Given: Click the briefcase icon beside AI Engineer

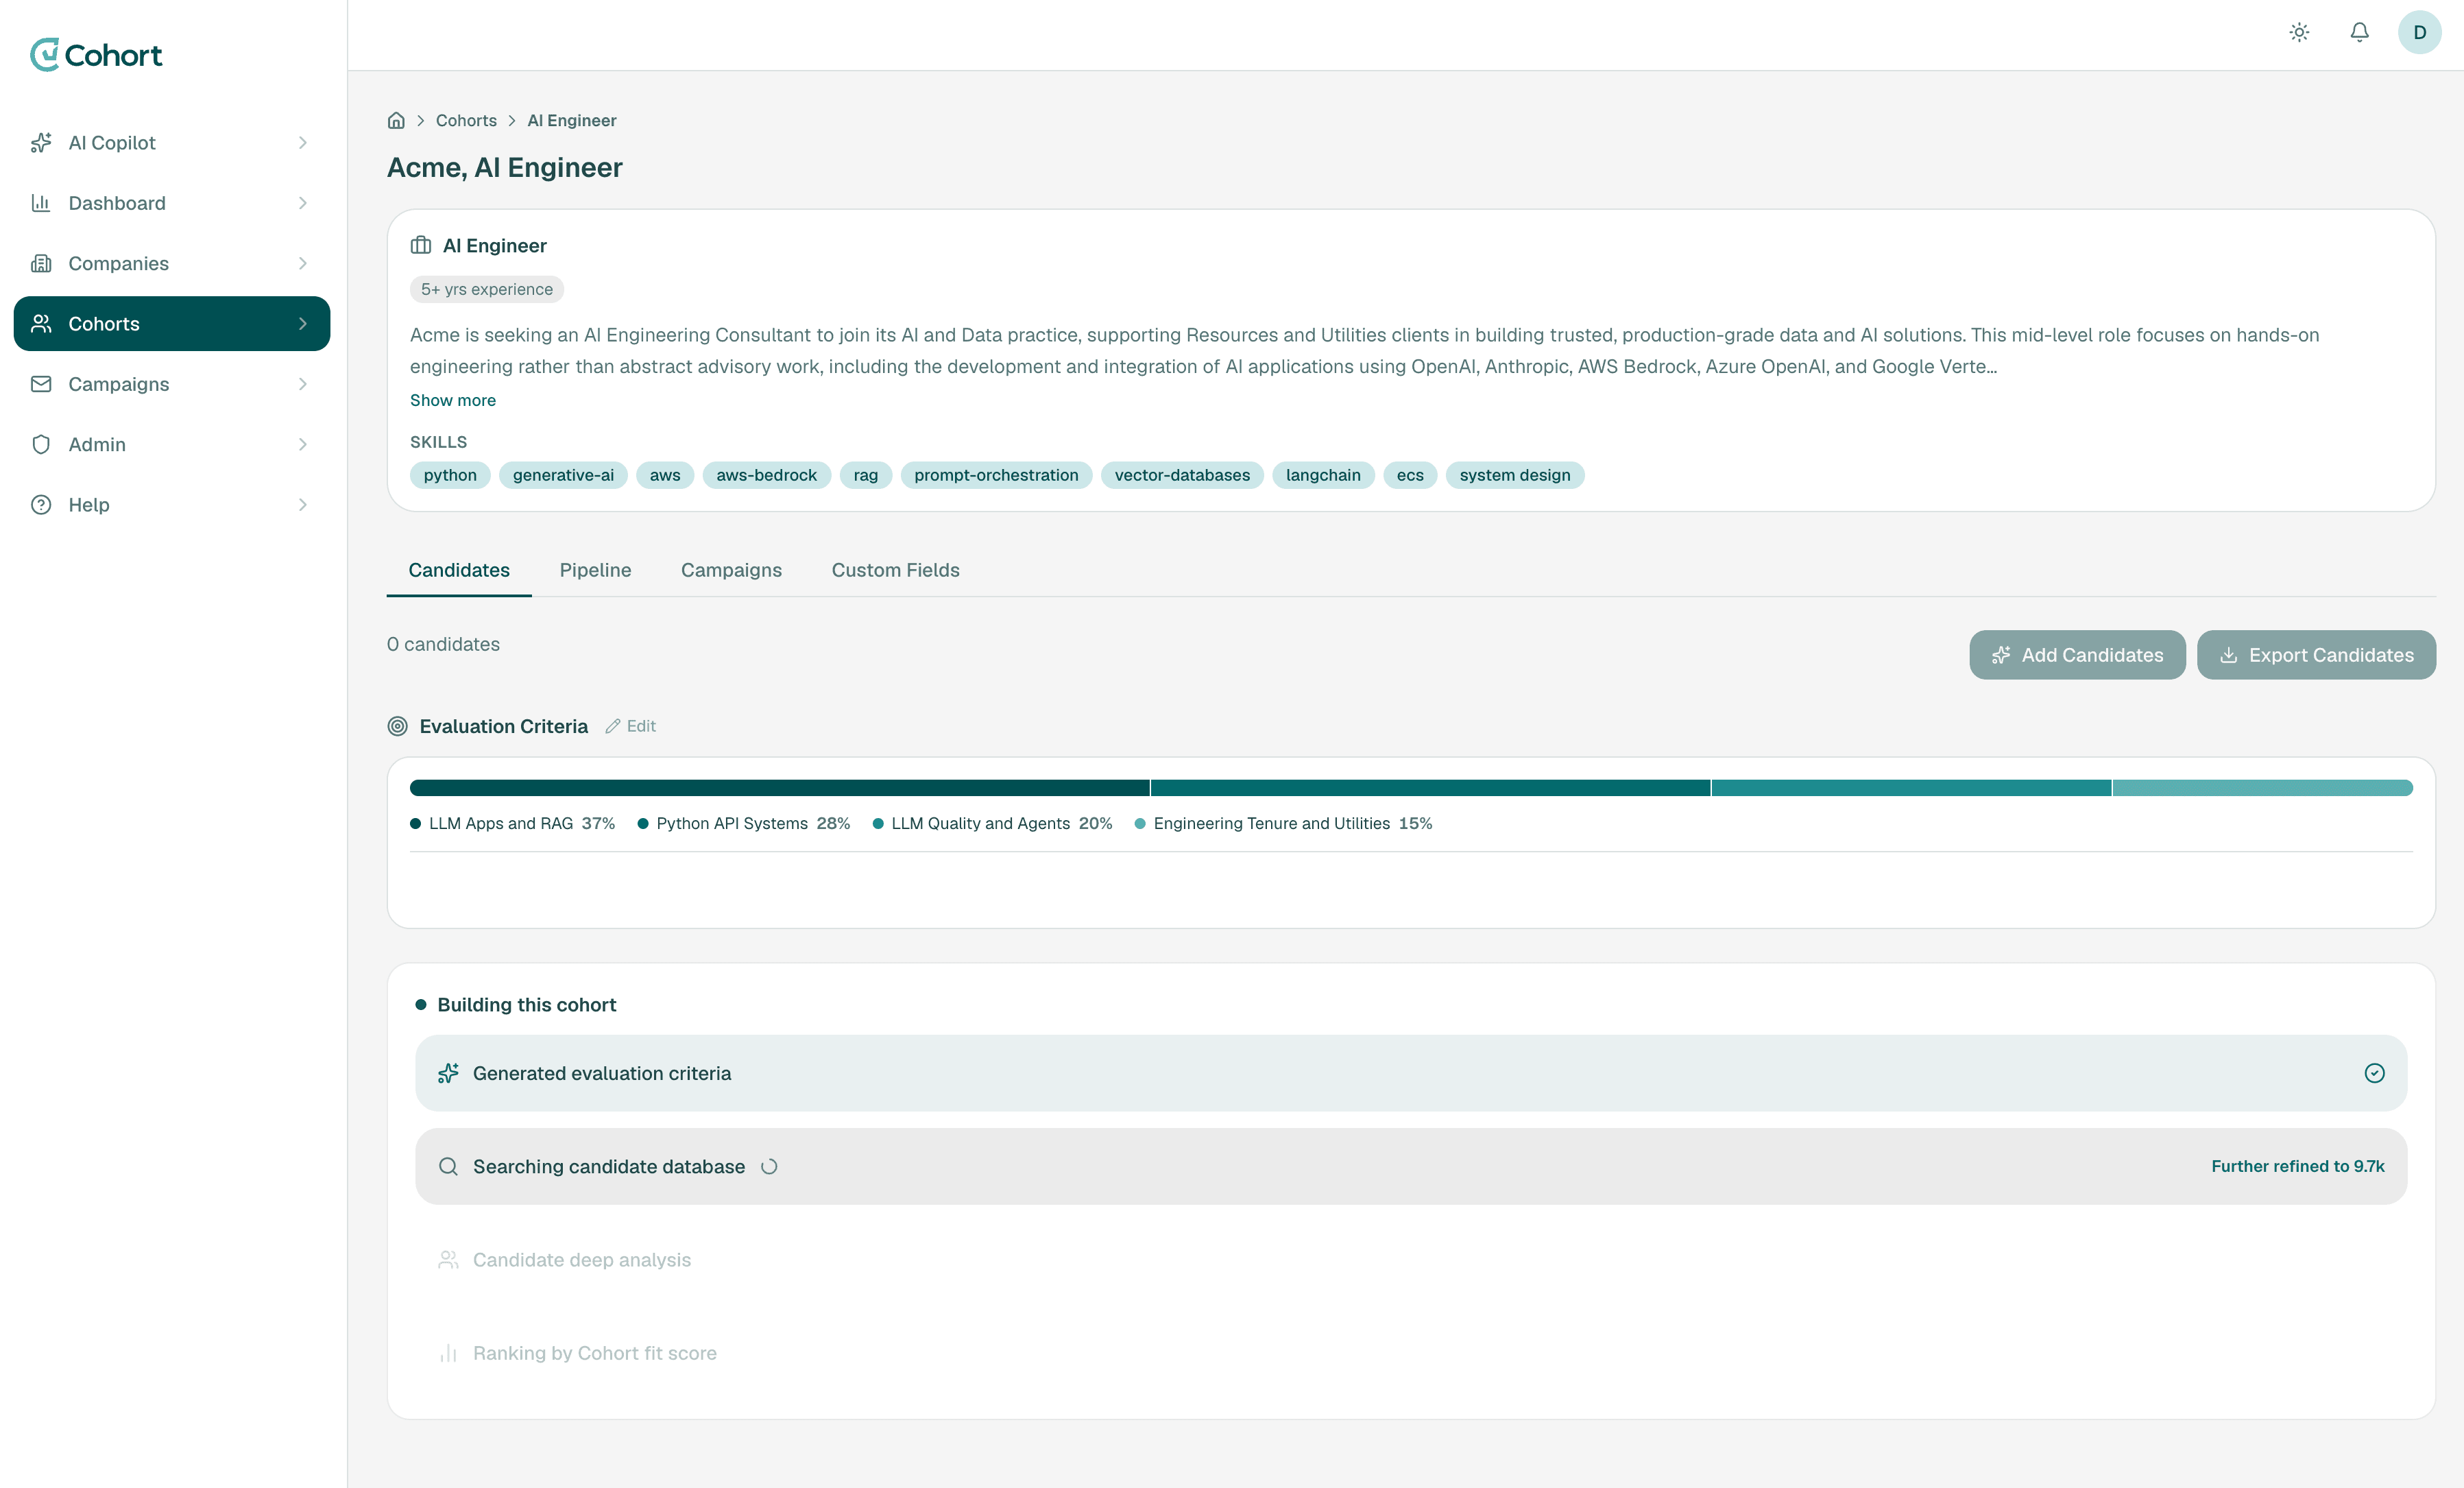Looking at the screenshot, I should (421, 245).
